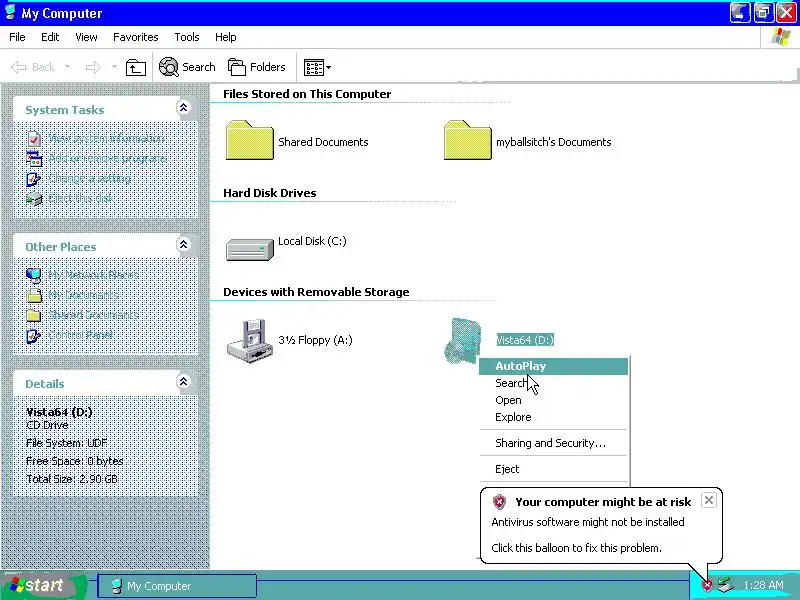Click the View system information link
The width and height of the screenshot is (800, 600).
click(107, 139)
